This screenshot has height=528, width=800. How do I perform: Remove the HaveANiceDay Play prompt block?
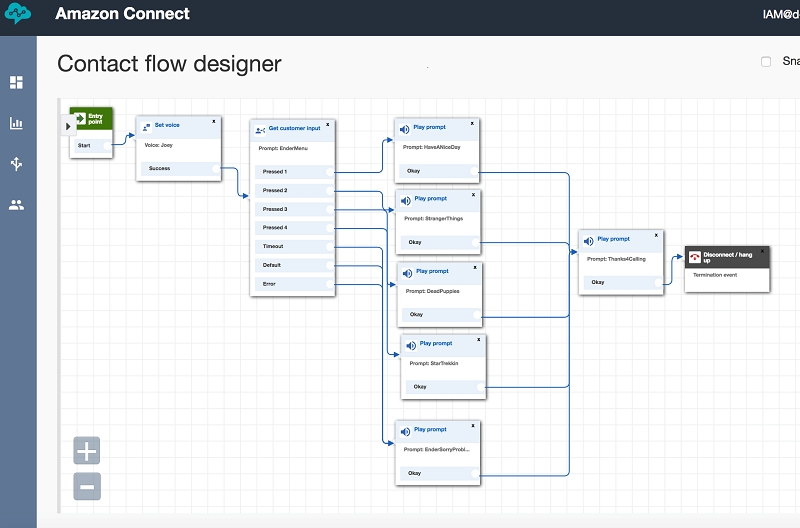472,123
